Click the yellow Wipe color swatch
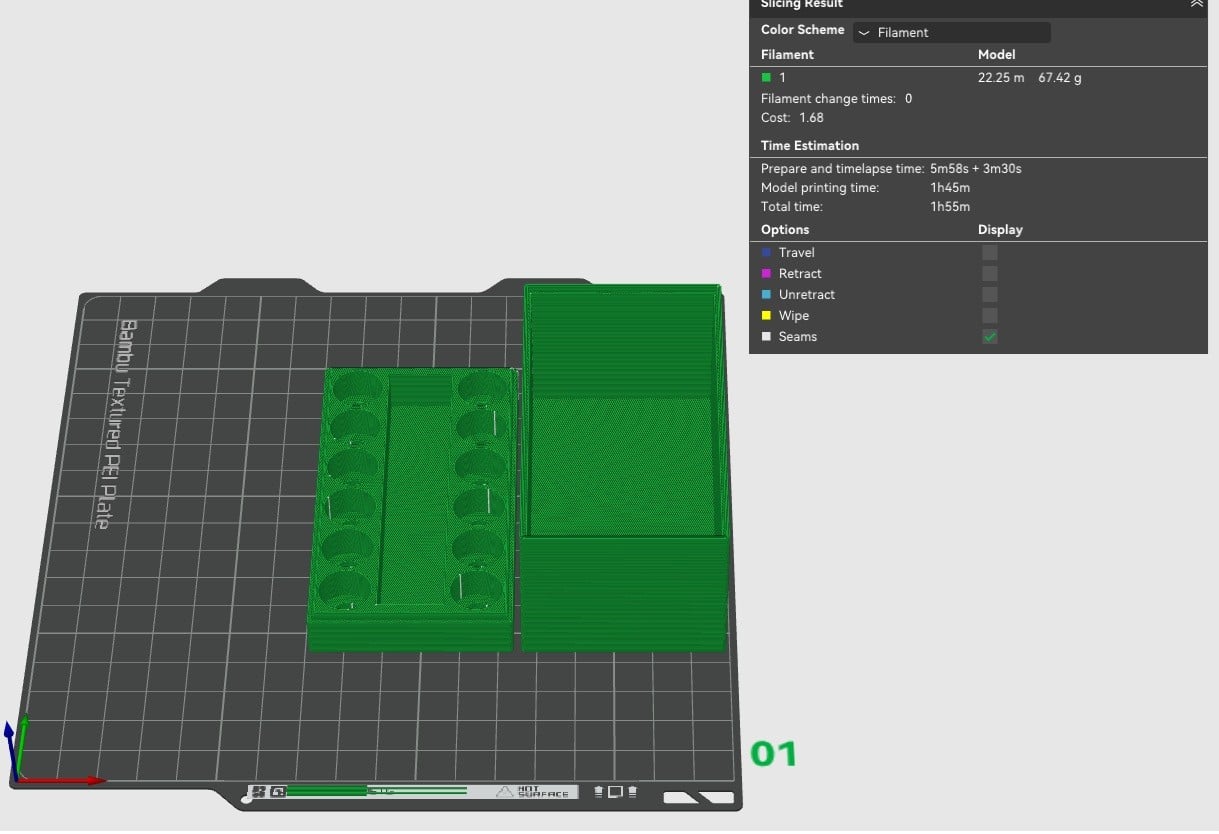Screen dimensions: 1219x834 tap(766, 316)
